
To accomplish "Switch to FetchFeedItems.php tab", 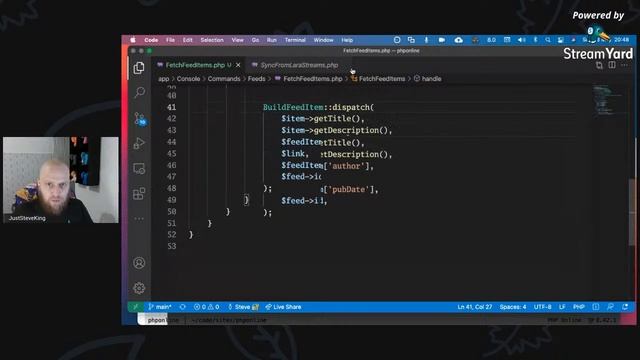I will (x=195, y=65).
